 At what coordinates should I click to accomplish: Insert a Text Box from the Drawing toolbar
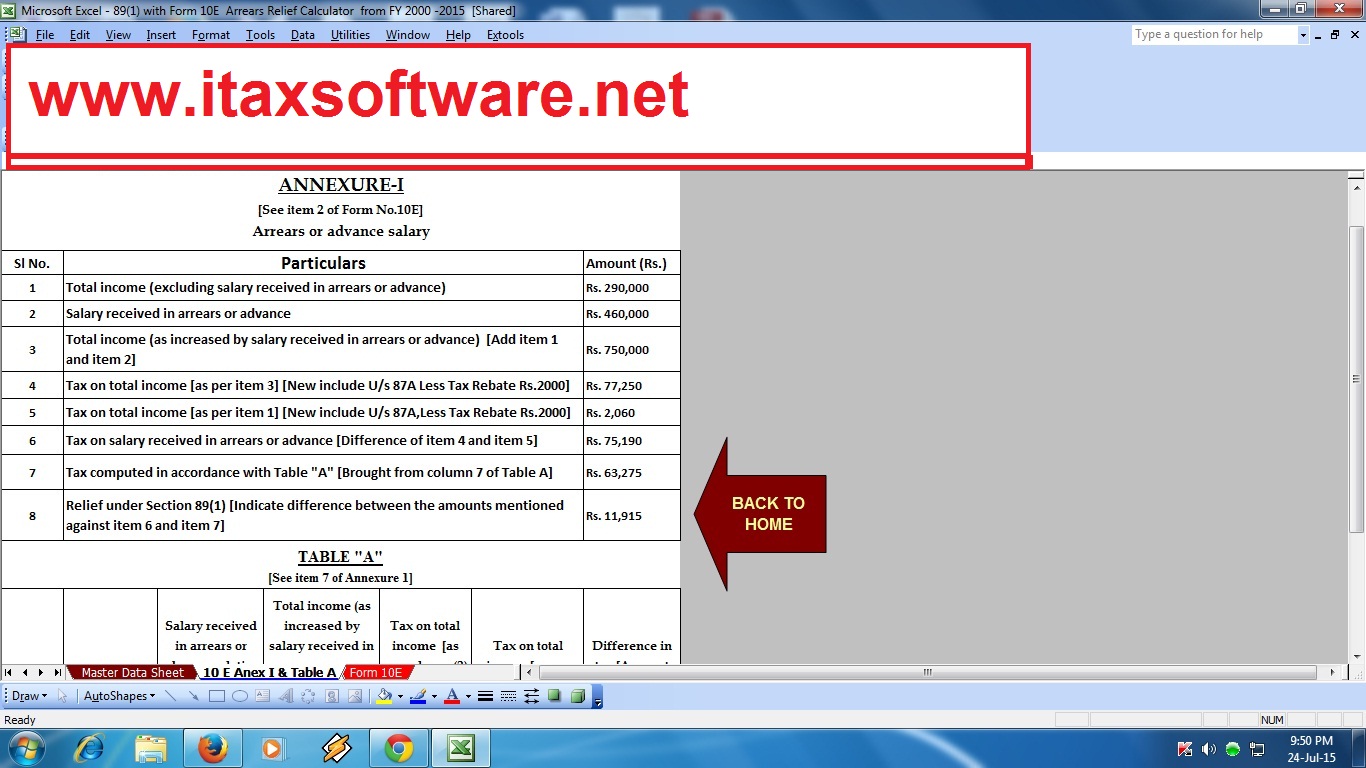coord(262,695)
